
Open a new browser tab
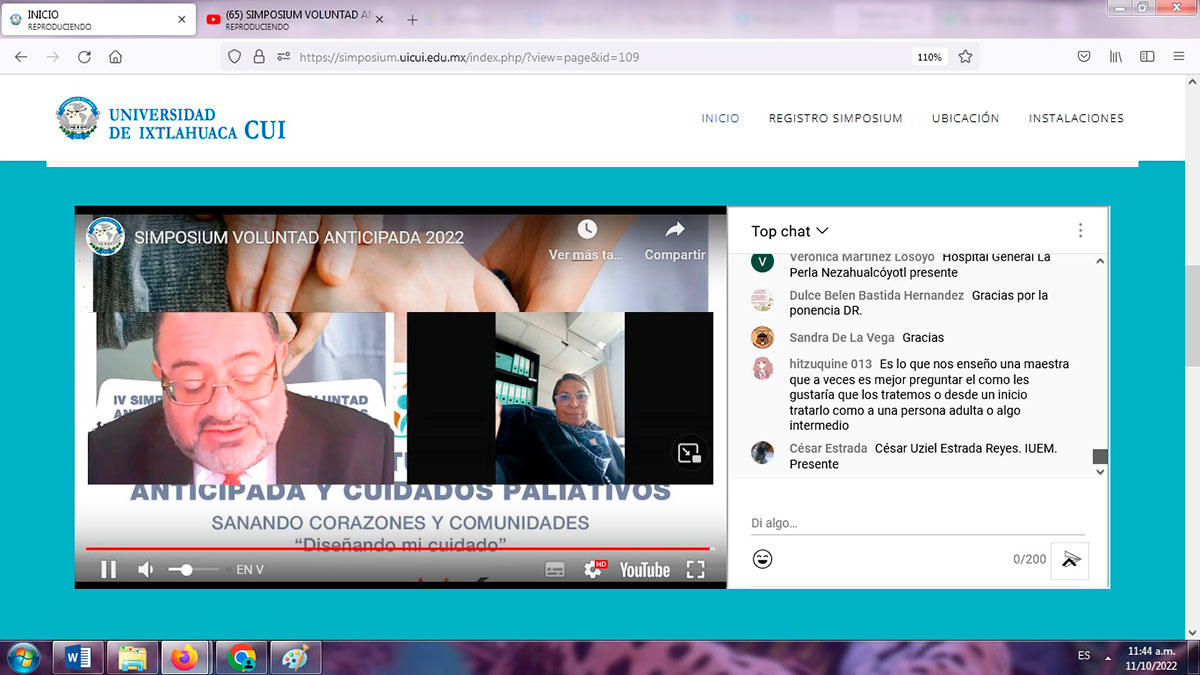click(x=412, y=20)
